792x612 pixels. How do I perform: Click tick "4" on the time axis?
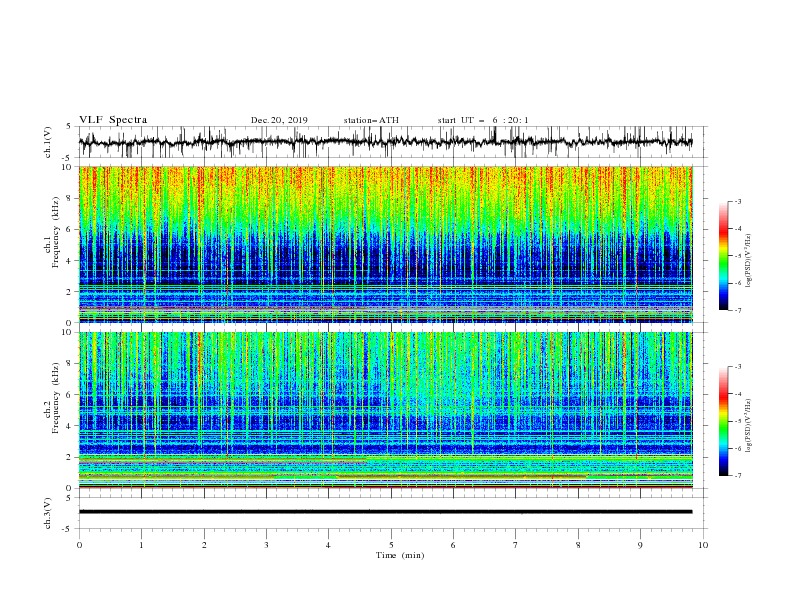328,545
